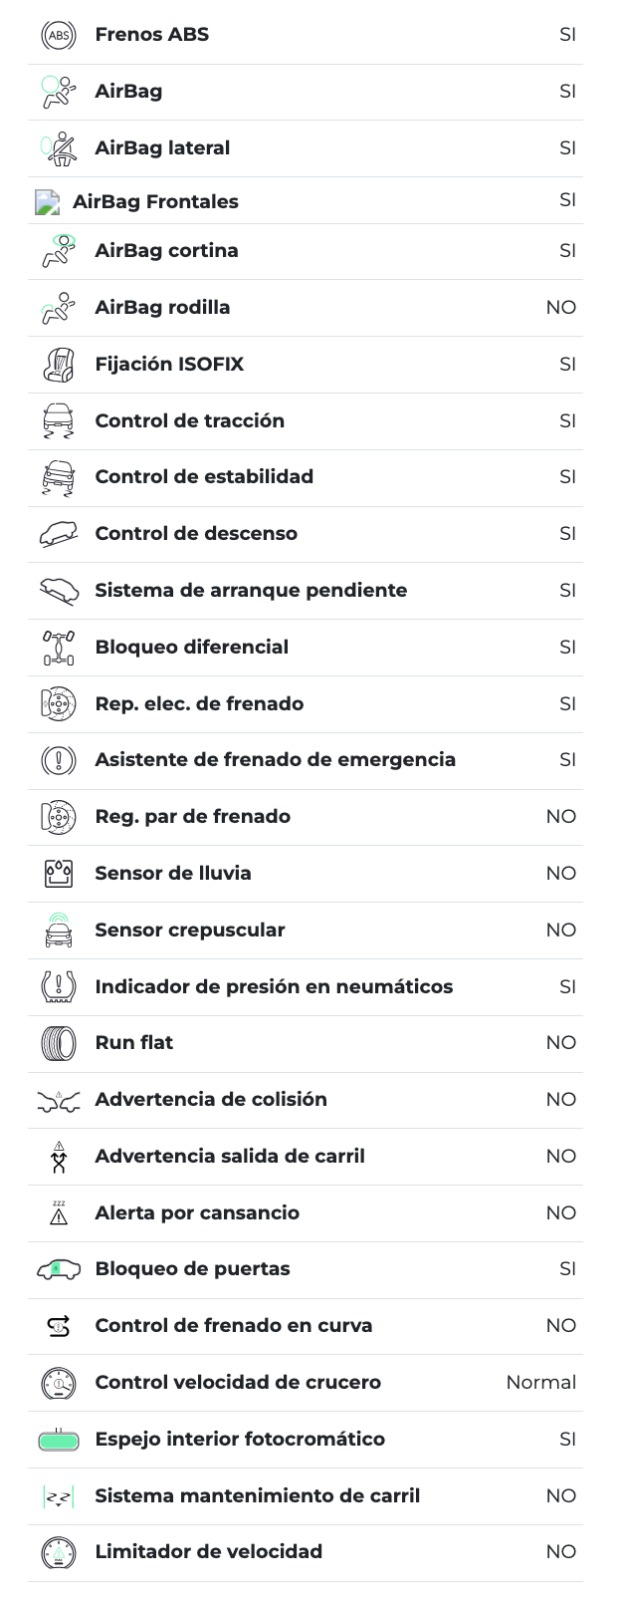Image resolution: width=623 pixels, height=1600 pixels.
Task: Click the traction control car icon
Action: click(58, 421)
